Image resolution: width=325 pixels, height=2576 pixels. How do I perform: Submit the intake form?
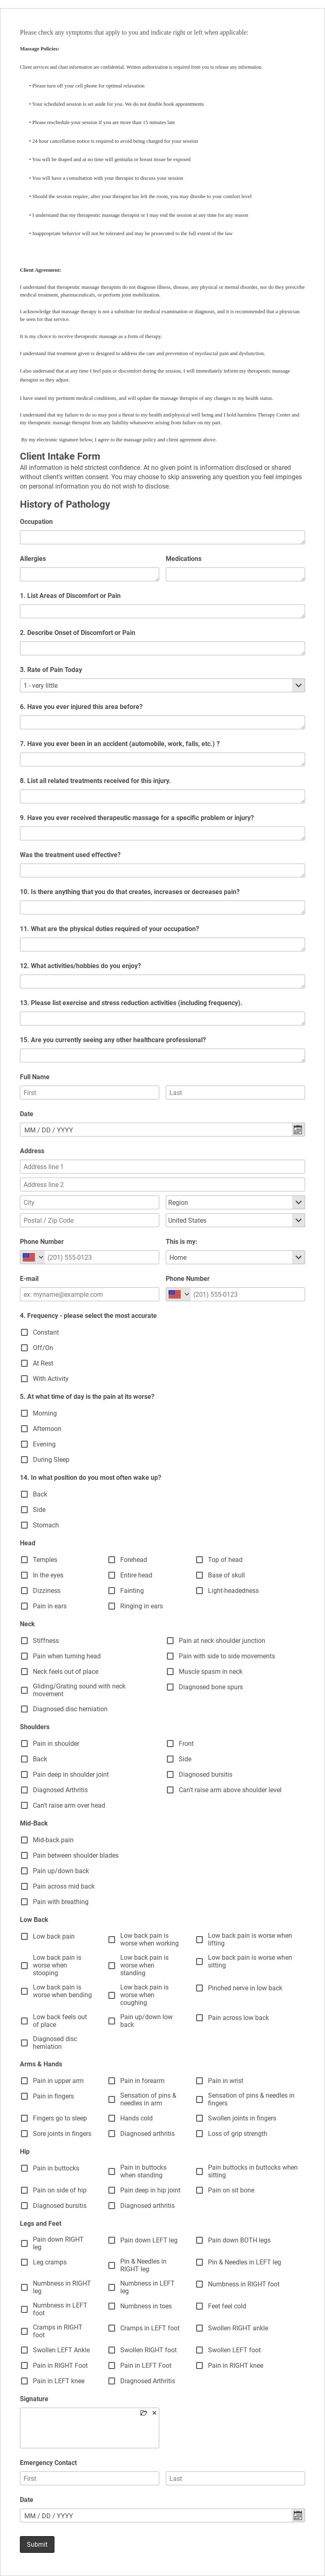pos(37,2544)
